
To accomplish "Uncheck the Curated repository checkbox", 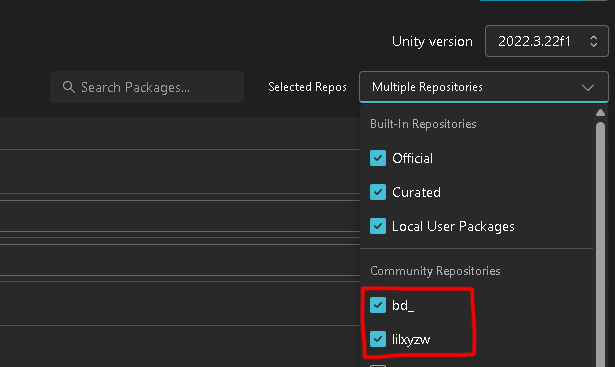I will 378,192.
